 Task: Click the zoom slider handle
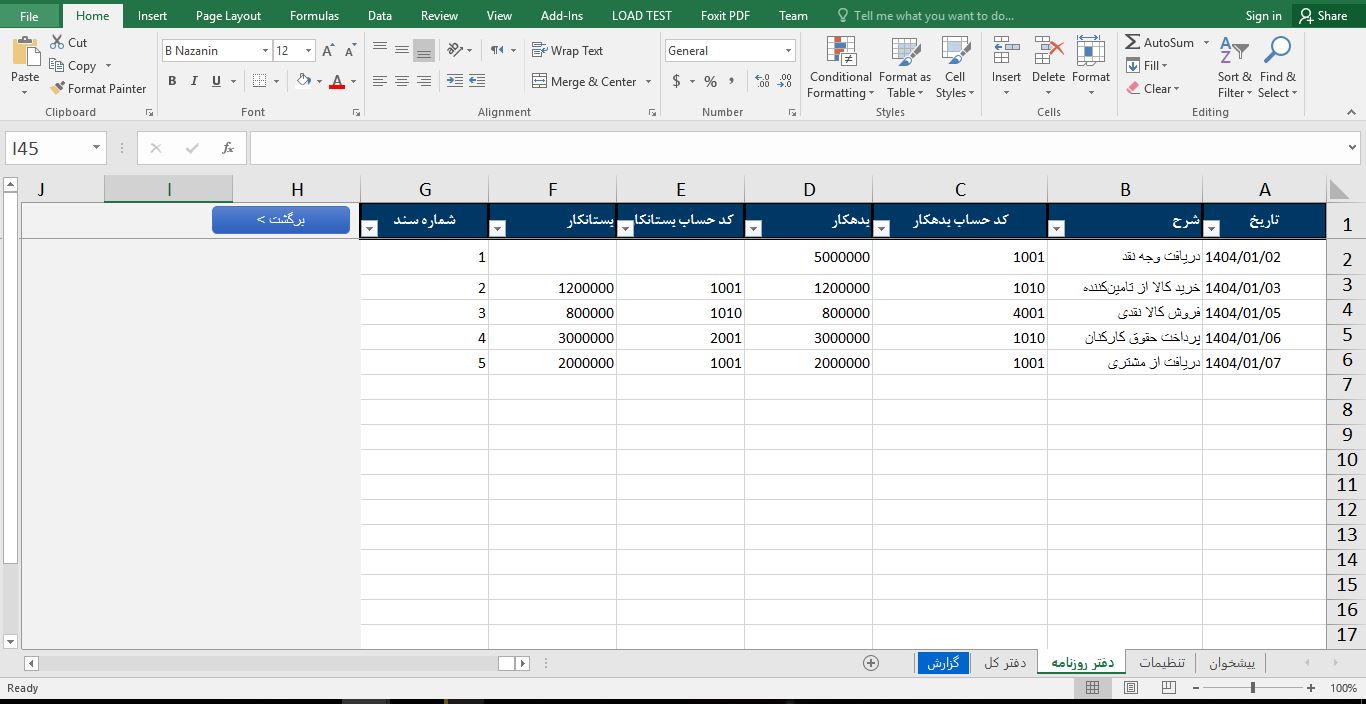click(1253, 688)
